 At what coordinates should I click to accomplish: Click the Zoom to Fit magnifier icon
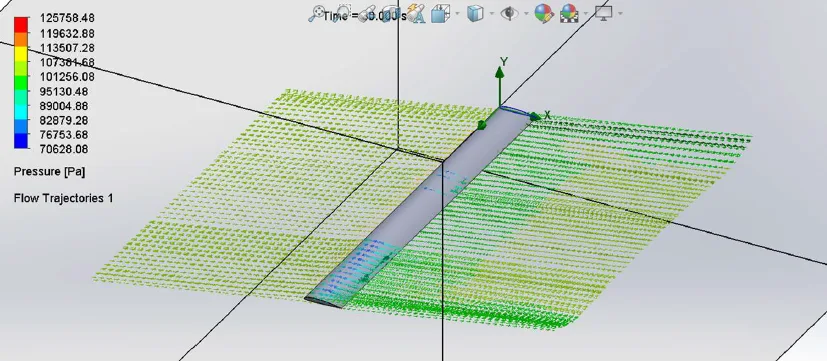click(x=316, y=13)
